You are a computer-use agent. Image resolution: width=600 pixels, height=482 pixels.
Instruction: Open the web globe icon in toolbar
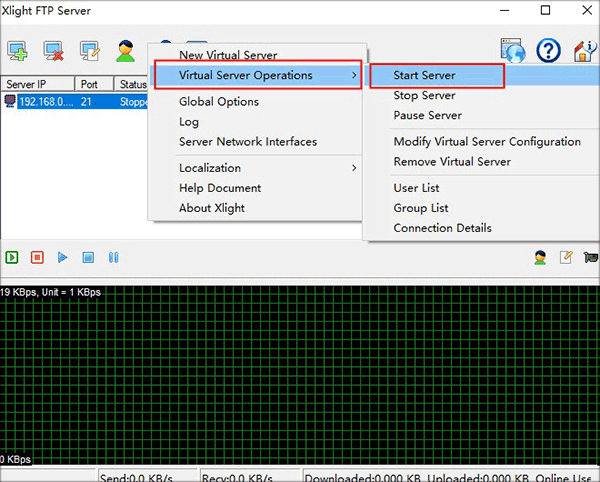click(513, 50)
